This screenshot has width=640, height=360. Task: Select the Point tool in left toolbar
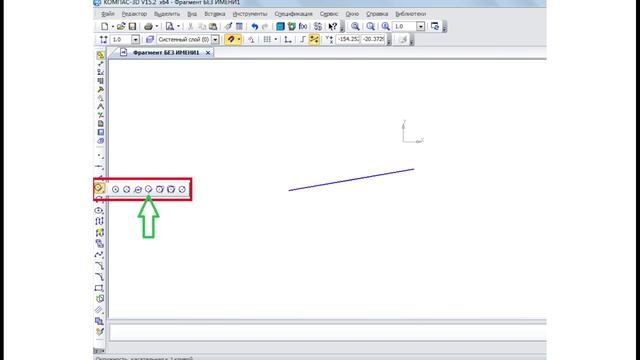click(x=100, y=156)
